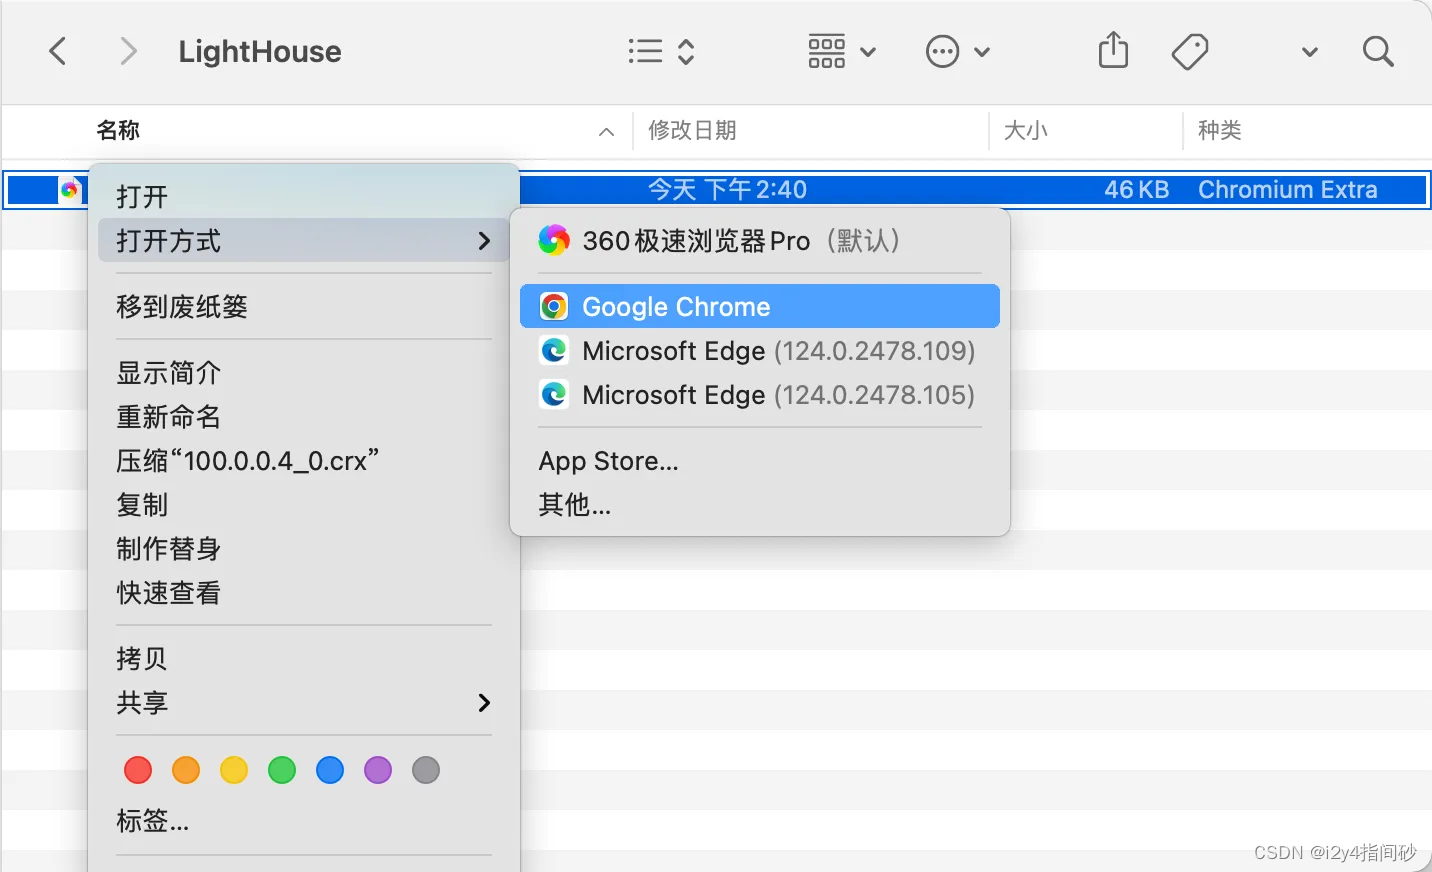Click the Share toolbar icon
This screenshot has width=1432, height=872.
[1113, 50]
